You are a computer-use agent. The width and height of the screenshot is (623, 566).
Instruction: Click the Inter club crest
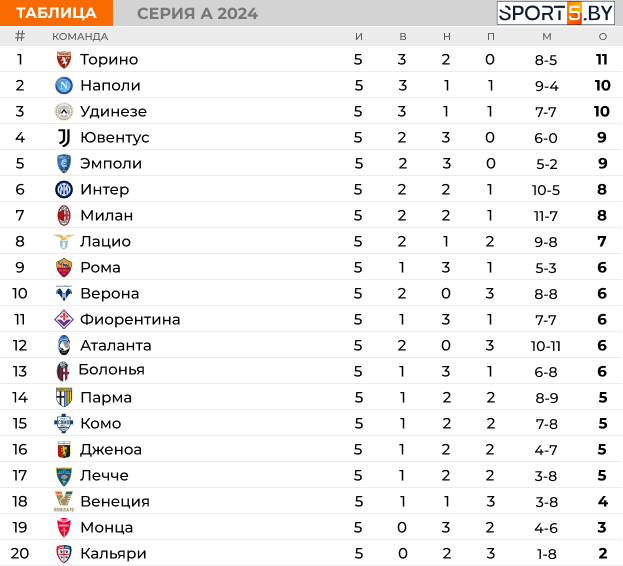[64, 189]
